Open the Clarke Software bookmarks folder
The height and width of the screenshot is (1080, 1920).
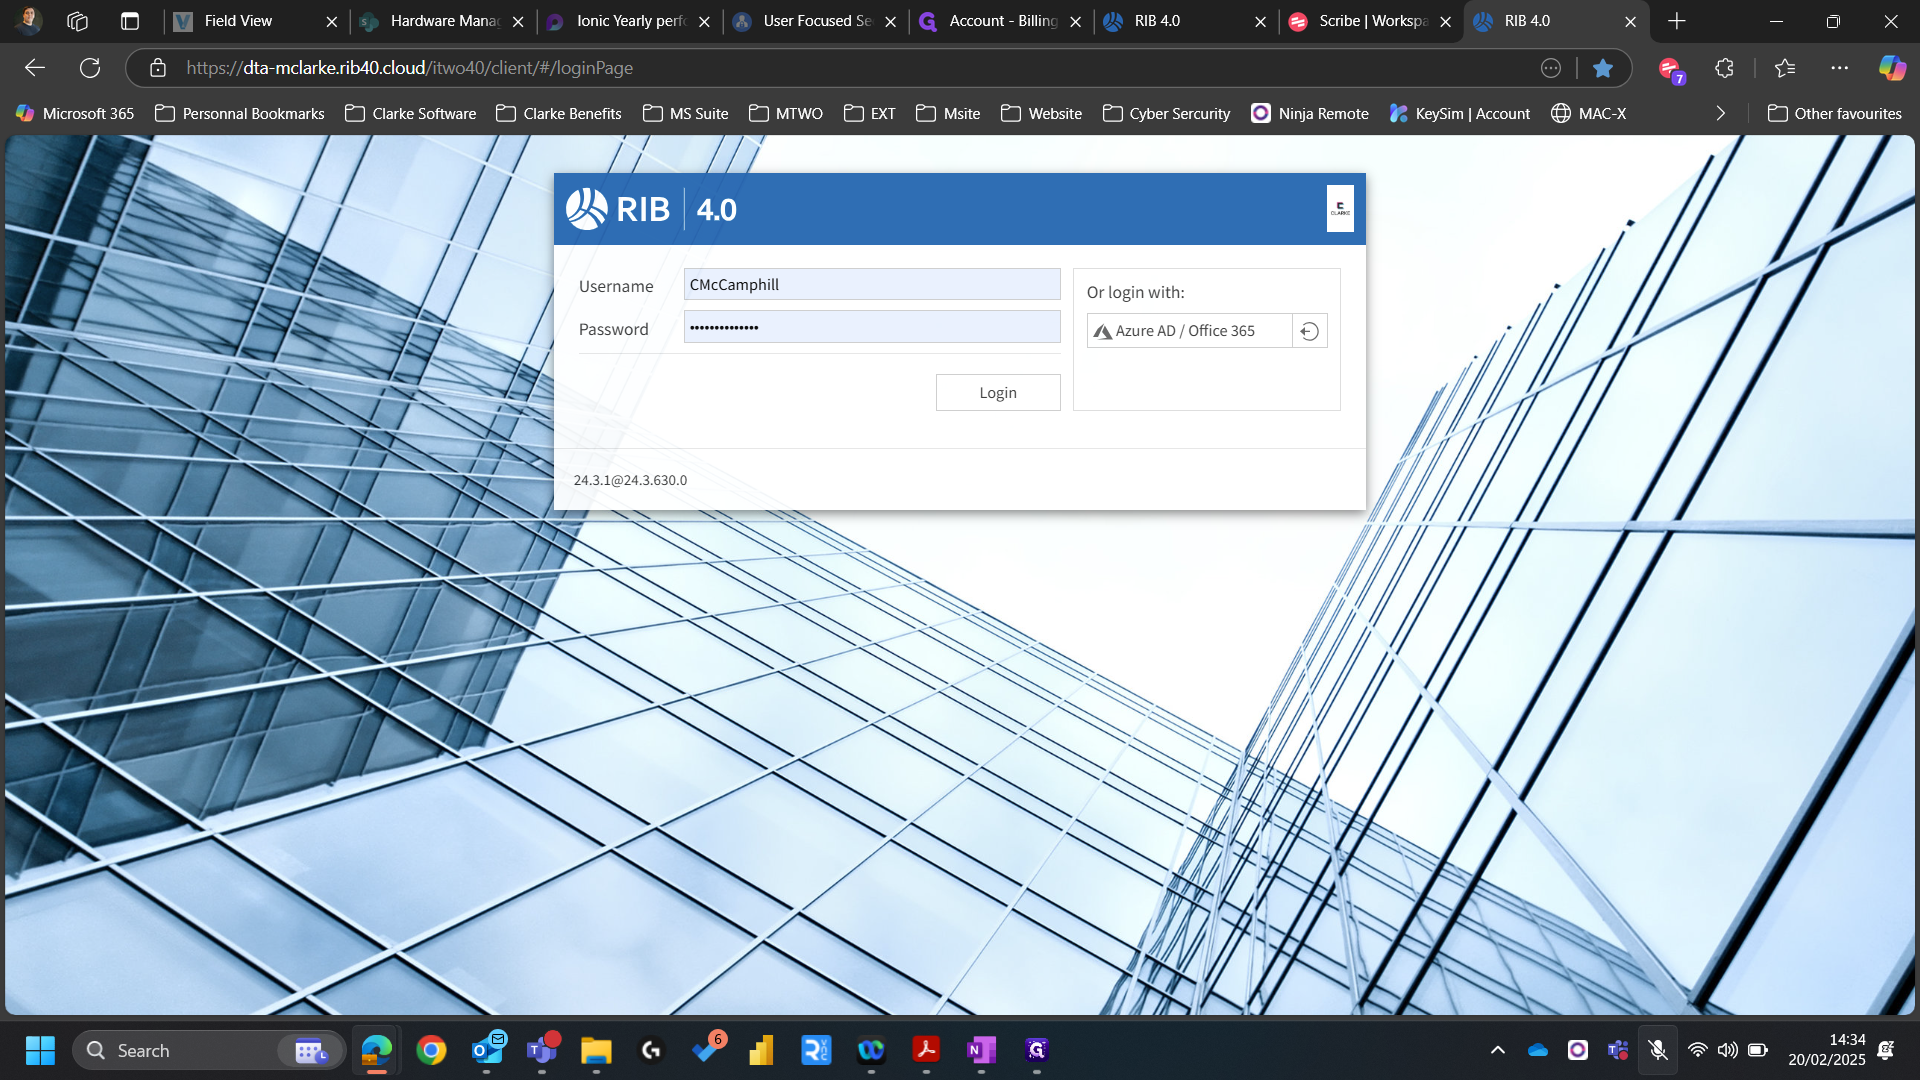pos(411,113)
